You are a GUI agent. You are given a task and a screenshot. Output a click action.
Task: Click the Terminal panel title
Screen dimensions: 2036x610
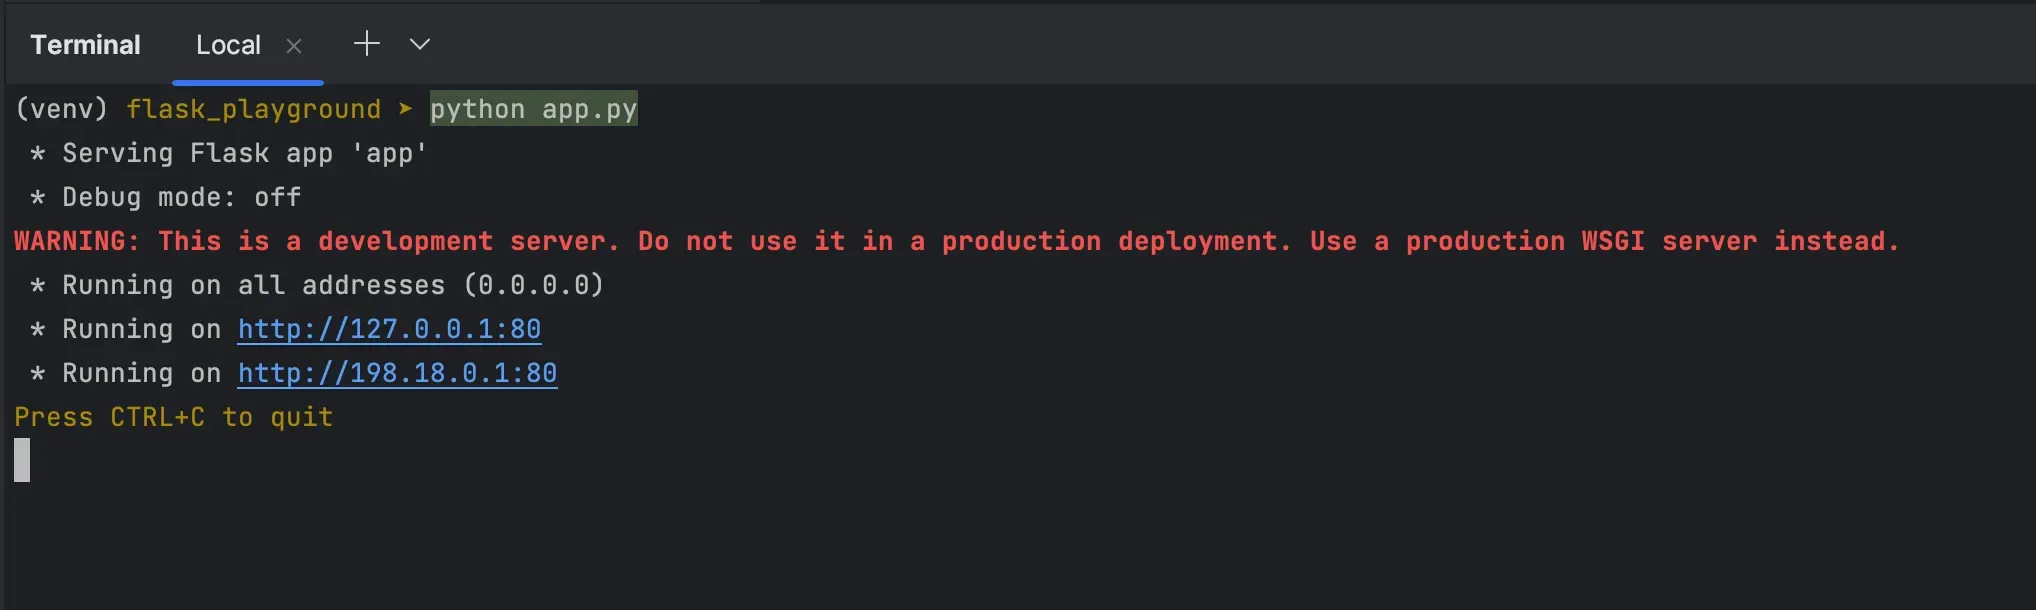(x=85, y=46)
